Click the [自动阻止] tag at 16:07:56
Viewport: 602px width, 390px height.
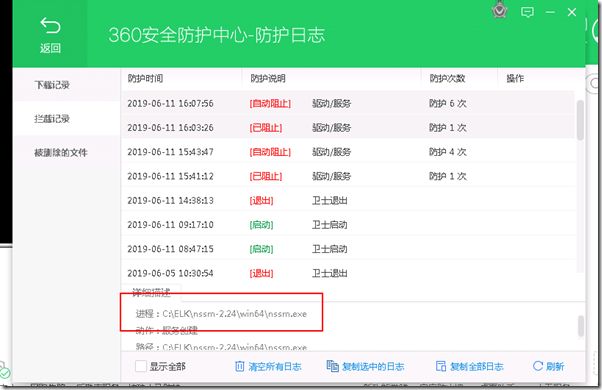(270, 104)
